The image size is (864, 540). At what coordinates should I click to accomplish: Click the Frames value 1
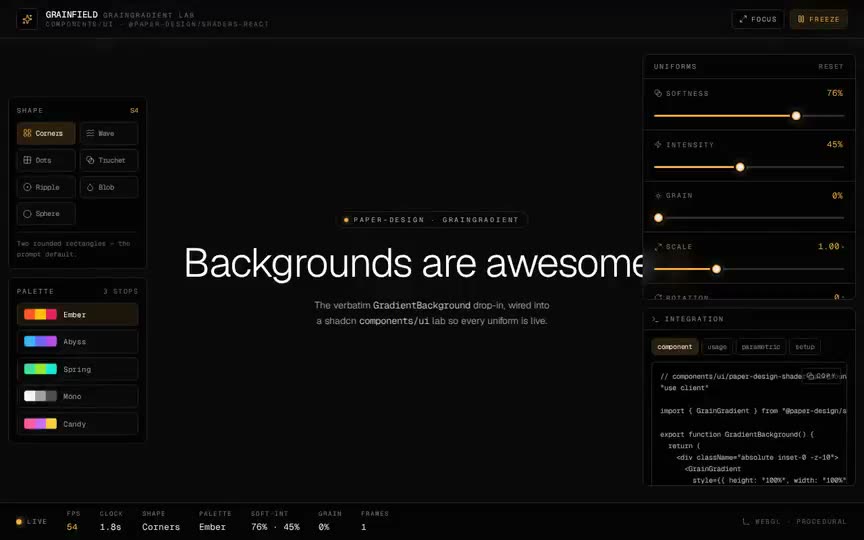click(364, 527)
